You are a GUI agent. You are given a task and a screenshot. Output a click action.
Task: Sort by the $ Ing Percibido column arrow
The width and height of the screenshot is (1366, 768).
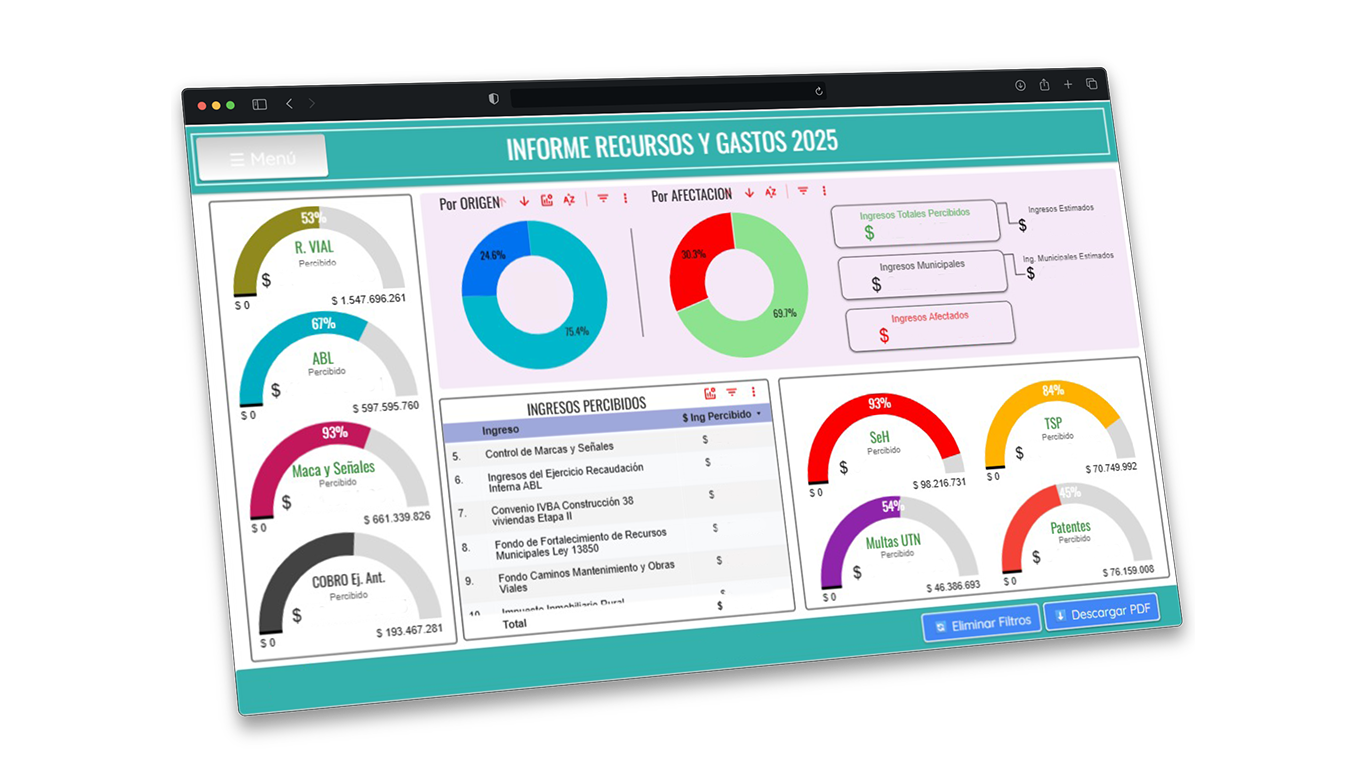point(759,414)
